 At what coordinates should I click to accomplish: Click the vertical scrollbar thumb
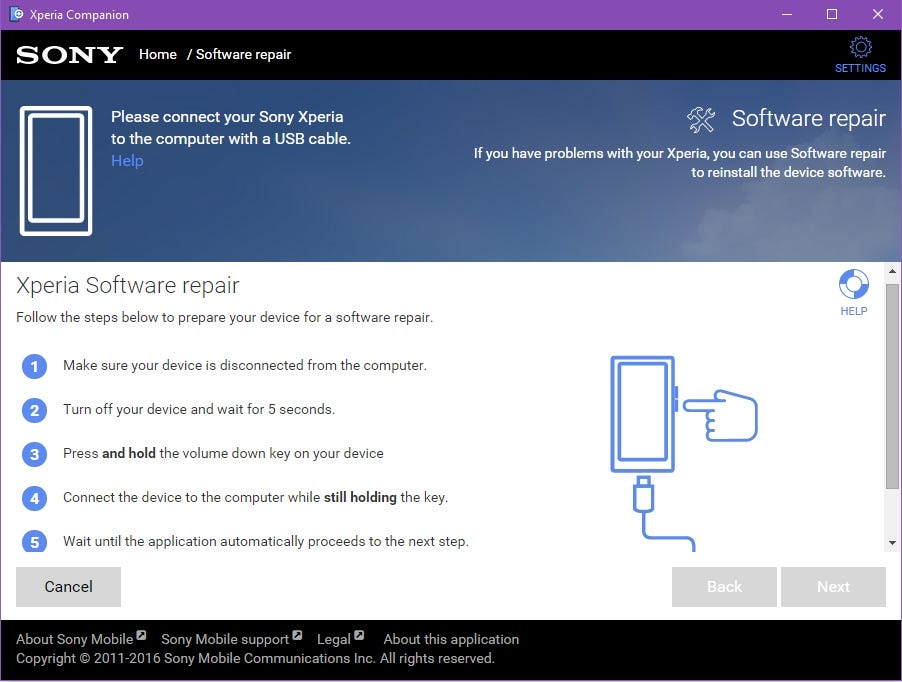pos(892,386)
